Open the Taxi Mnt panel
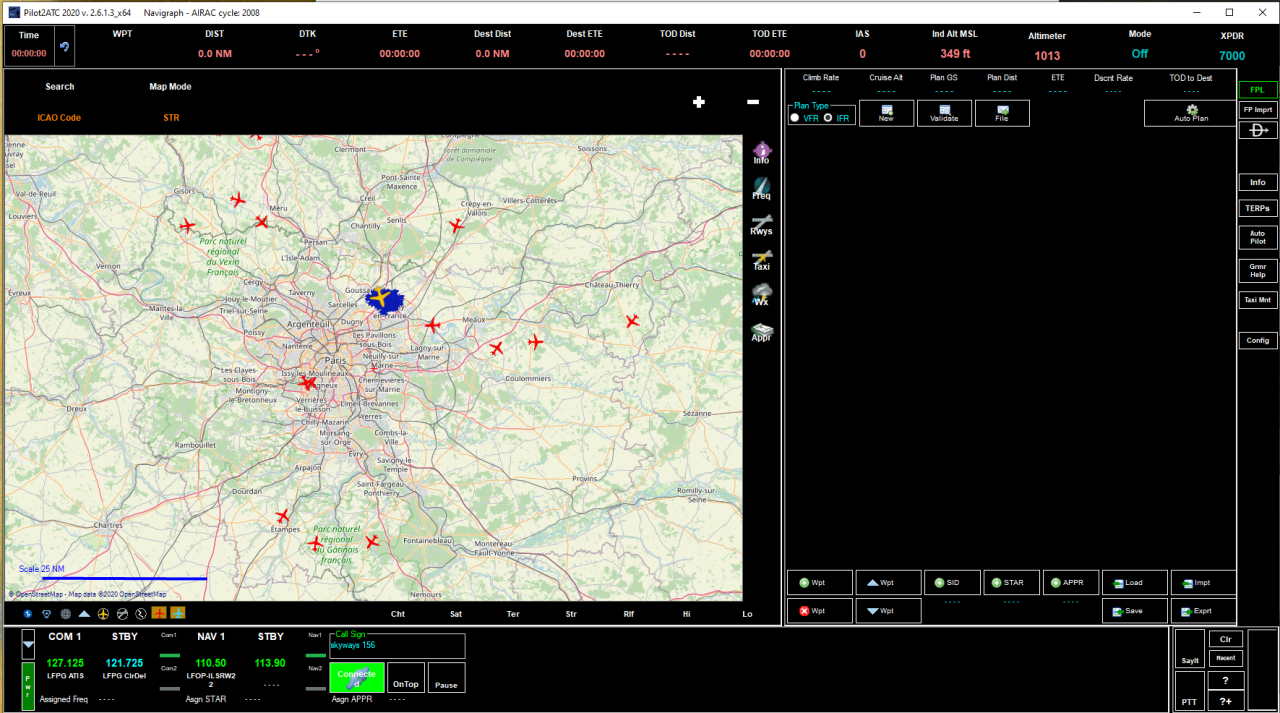This screenshot has height=713, width=1280. point(1258,300)
